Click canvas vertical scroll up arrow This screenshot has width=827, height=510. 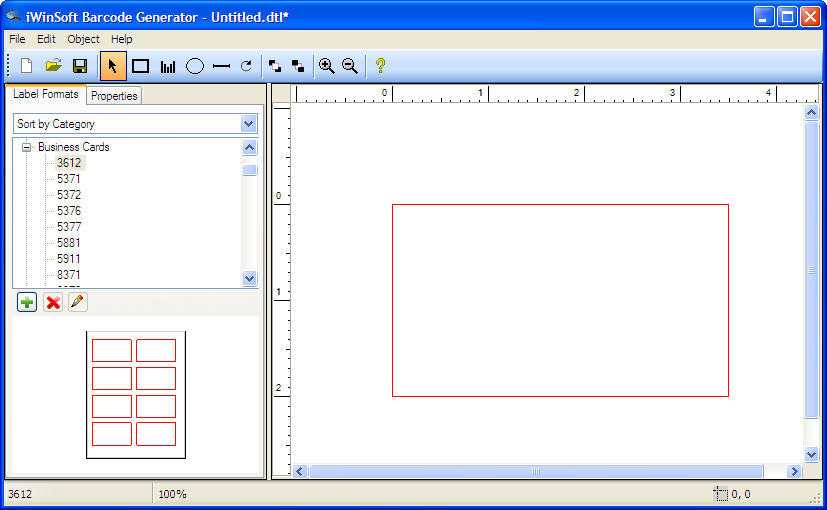[x=811, y=112]
